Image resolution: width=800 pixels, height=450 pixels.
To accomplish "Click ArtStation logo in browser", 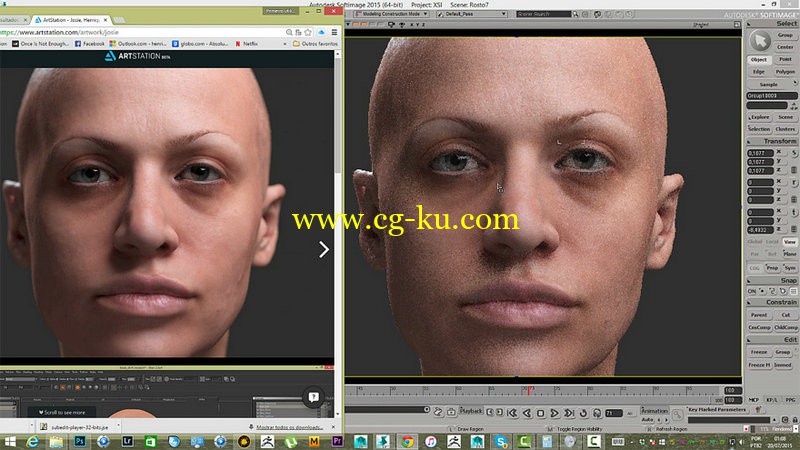I will (x=138, y=56).
